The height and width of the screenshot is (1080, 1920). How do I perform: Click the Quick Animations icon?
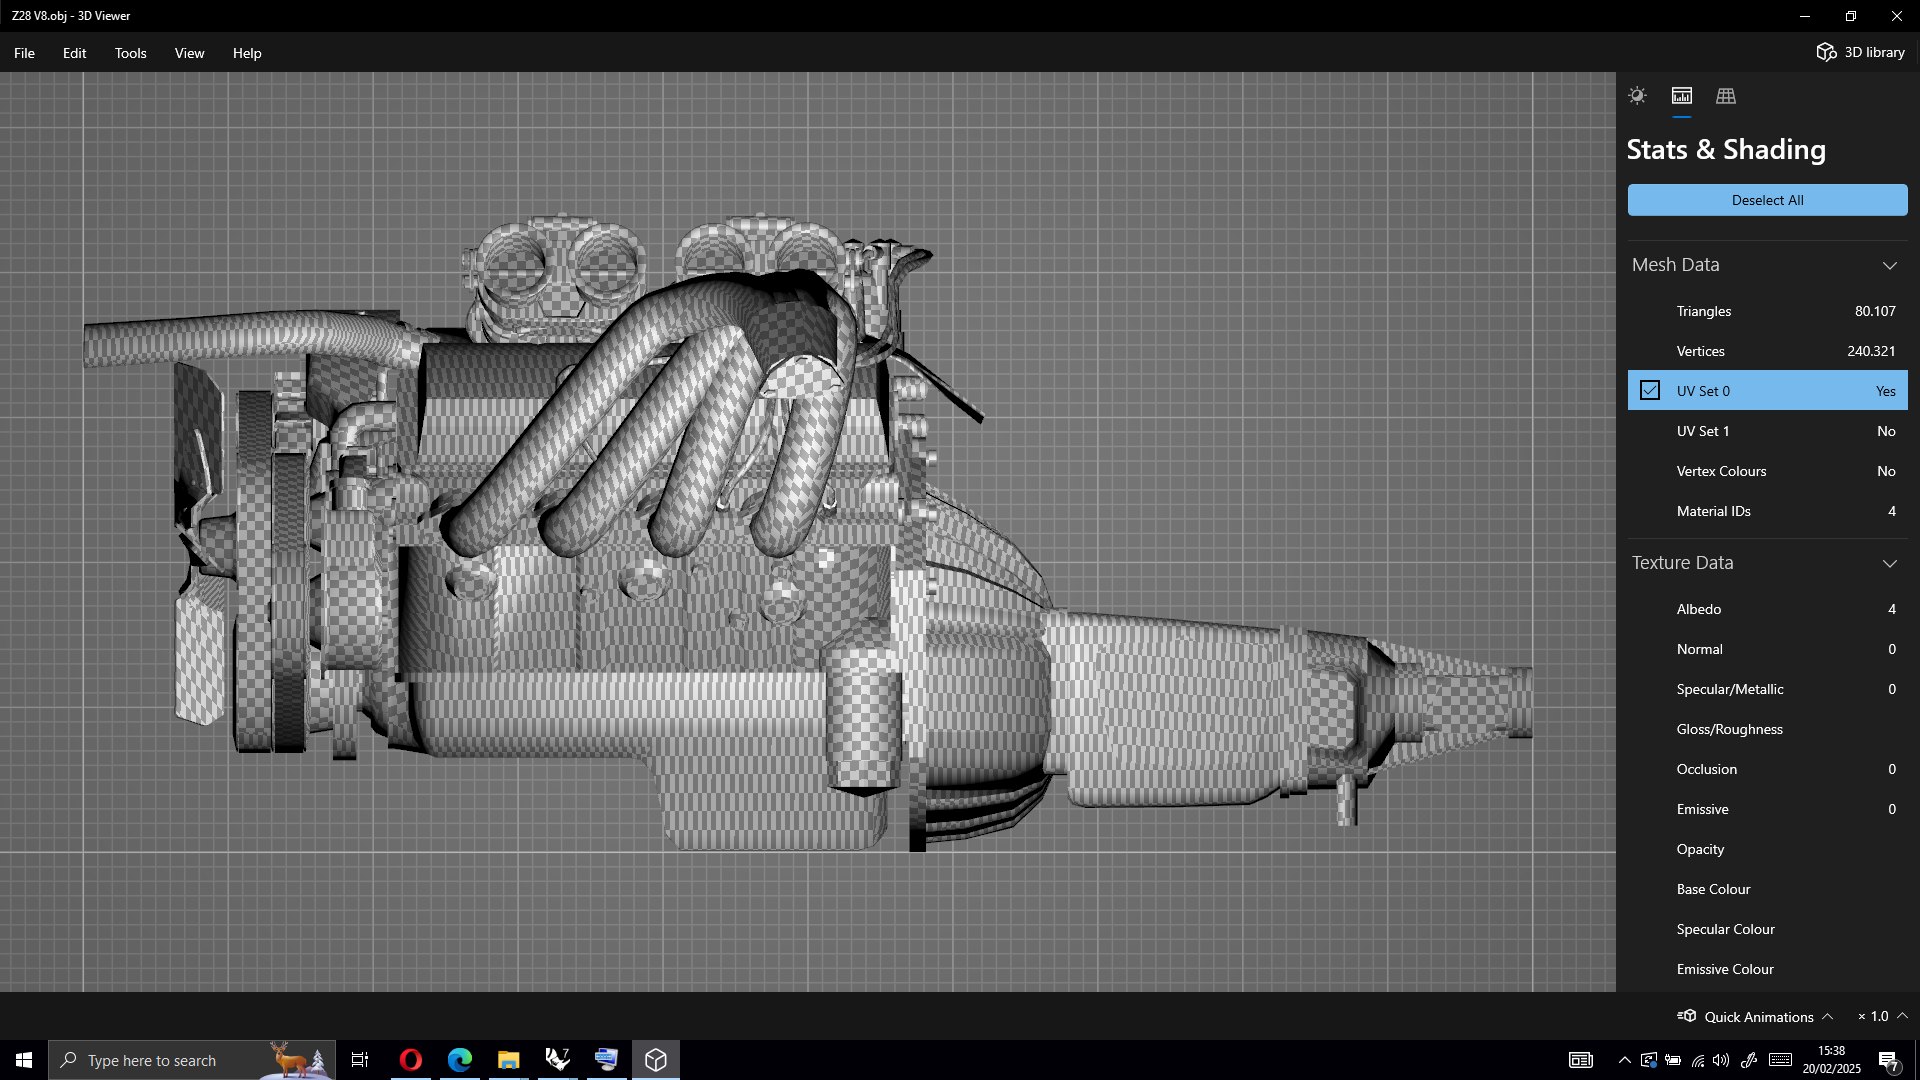[x=1687, y=1016]
